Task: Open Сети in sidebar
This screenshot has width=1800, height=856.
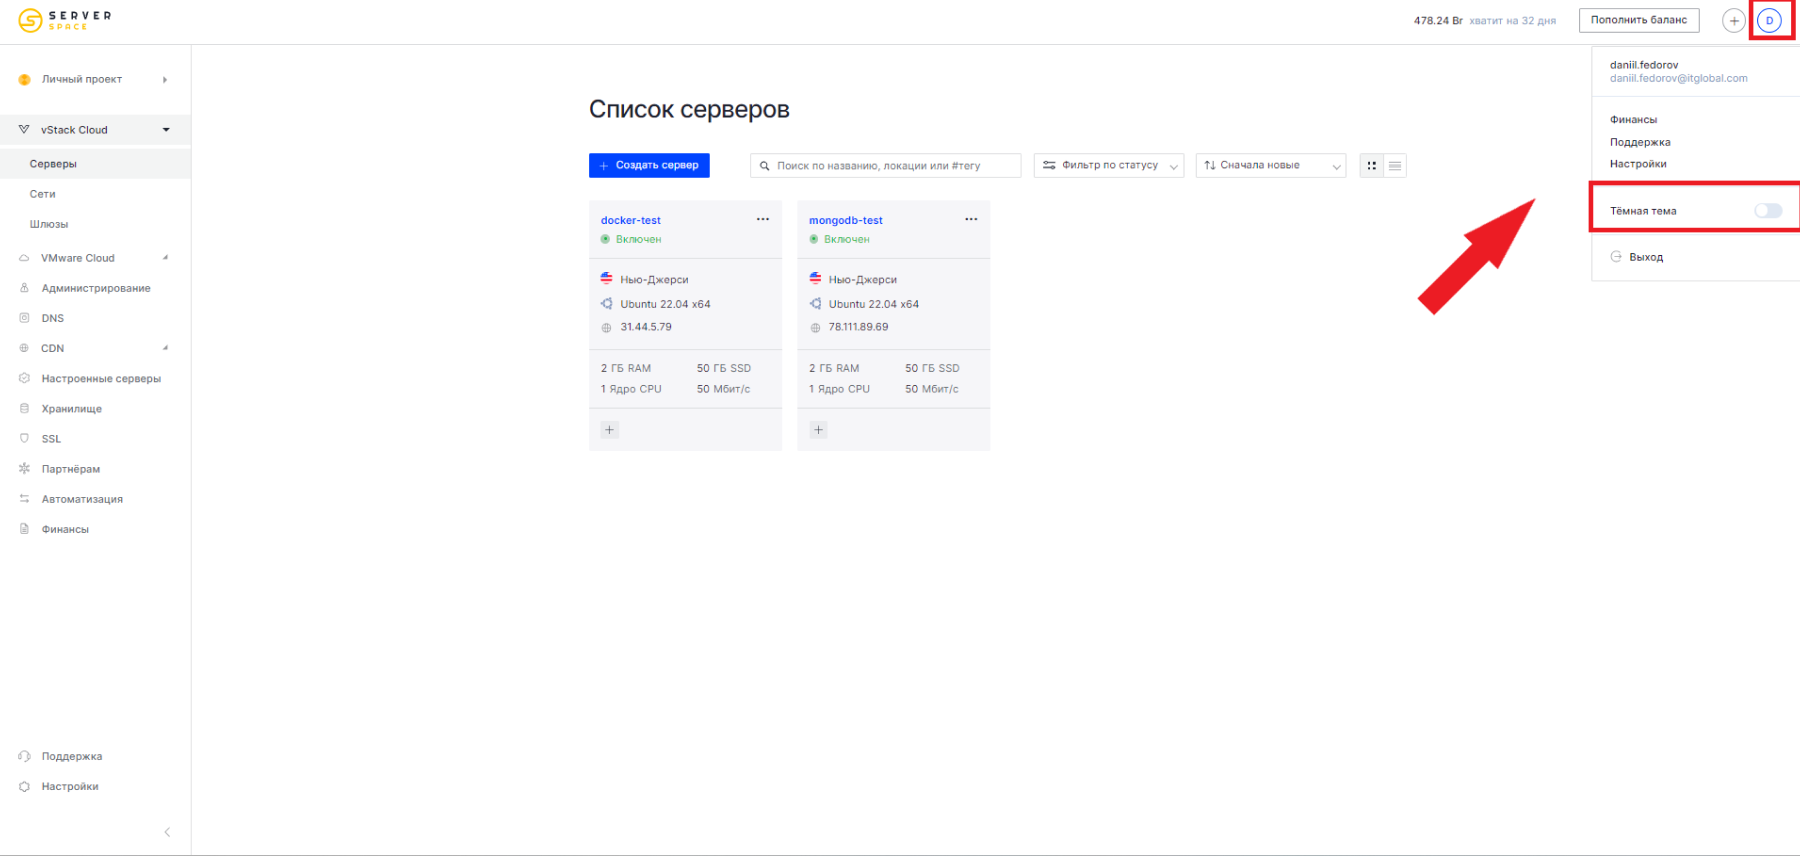Action: point(43,194)
